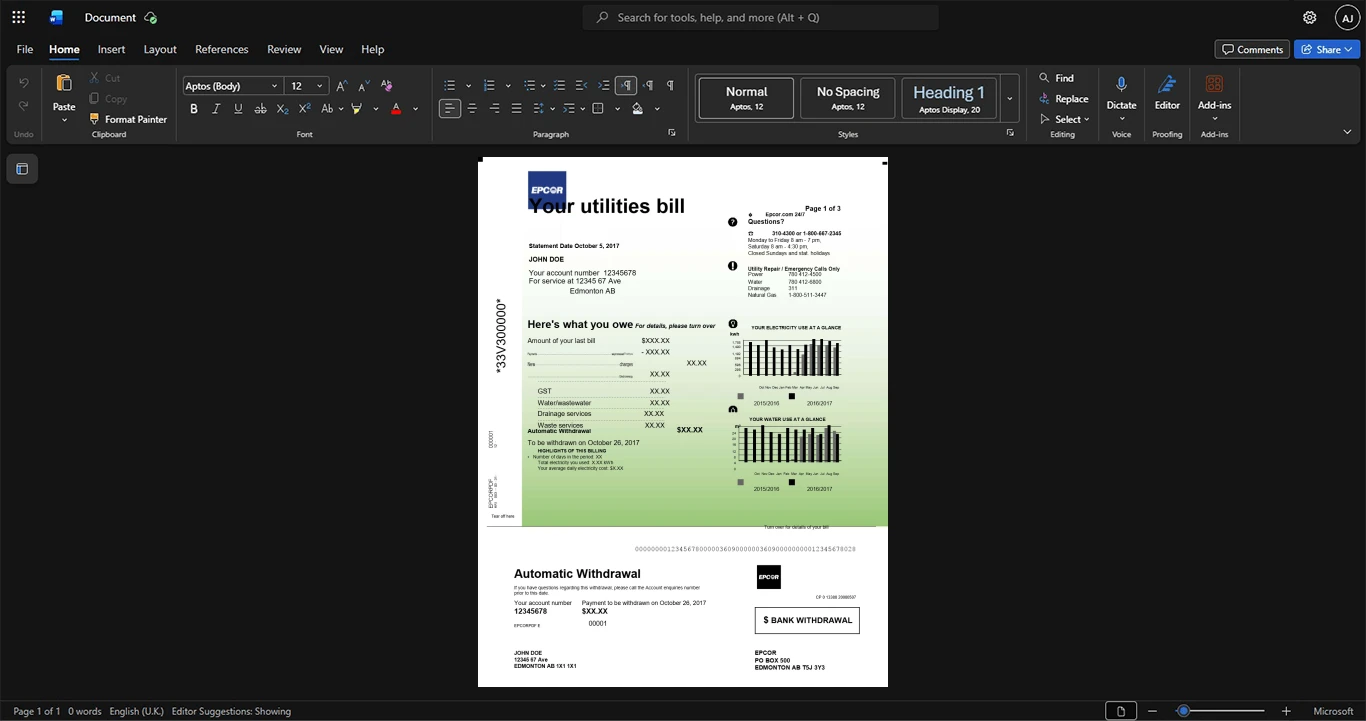
Task: Collapse the ribbon with the chevron
Action: point(1347,131)
